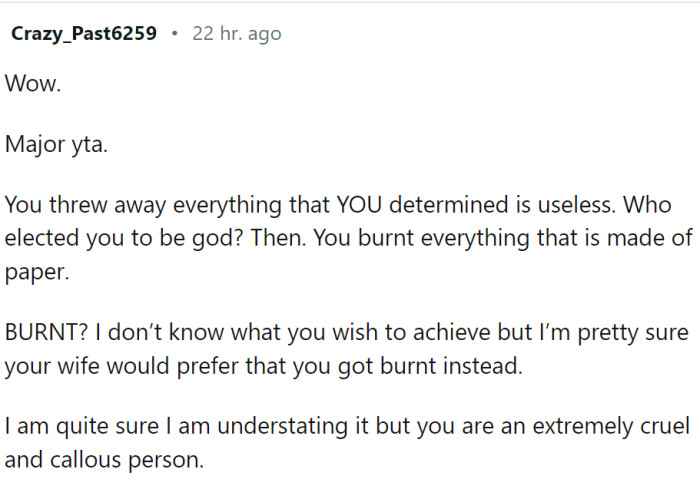Click the word "paper." in comment
700x479 pixels.
[x=36, y=274]
